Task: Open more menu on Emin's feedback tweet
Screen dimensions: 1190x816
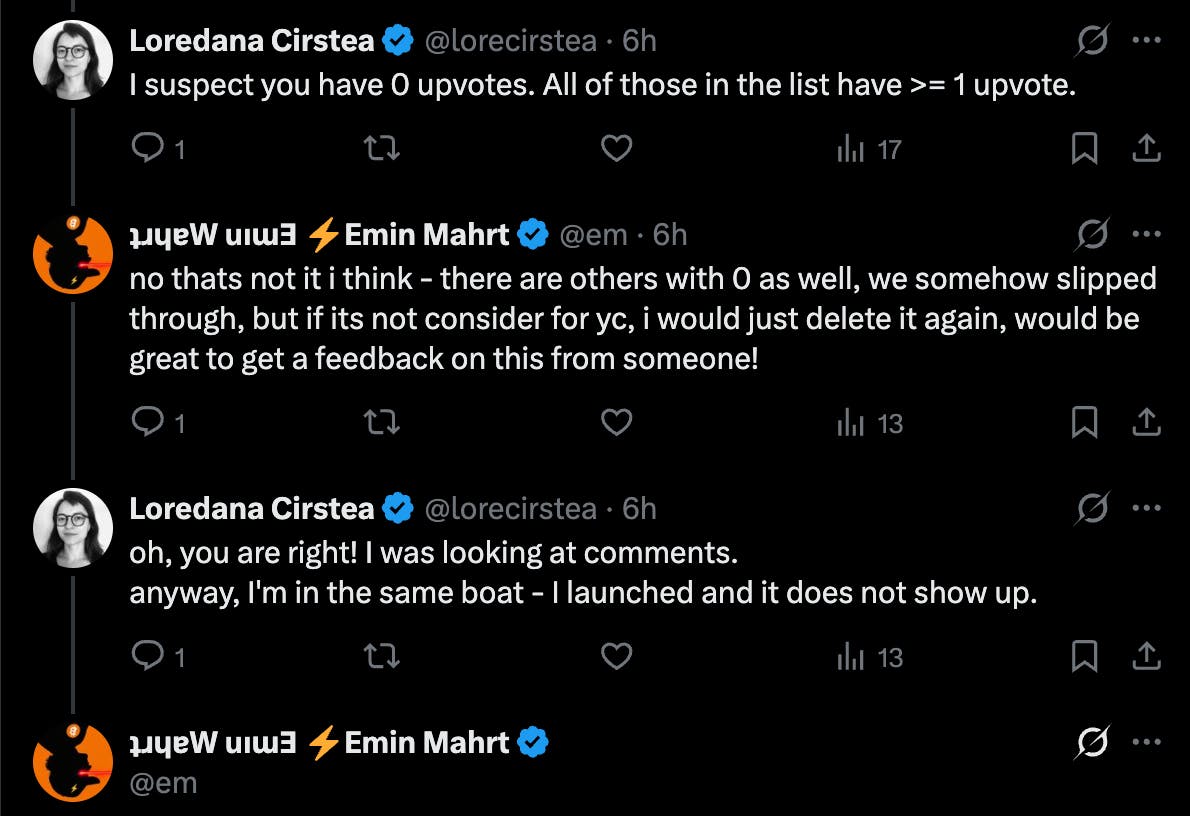Action: (x=1145, y=235)
